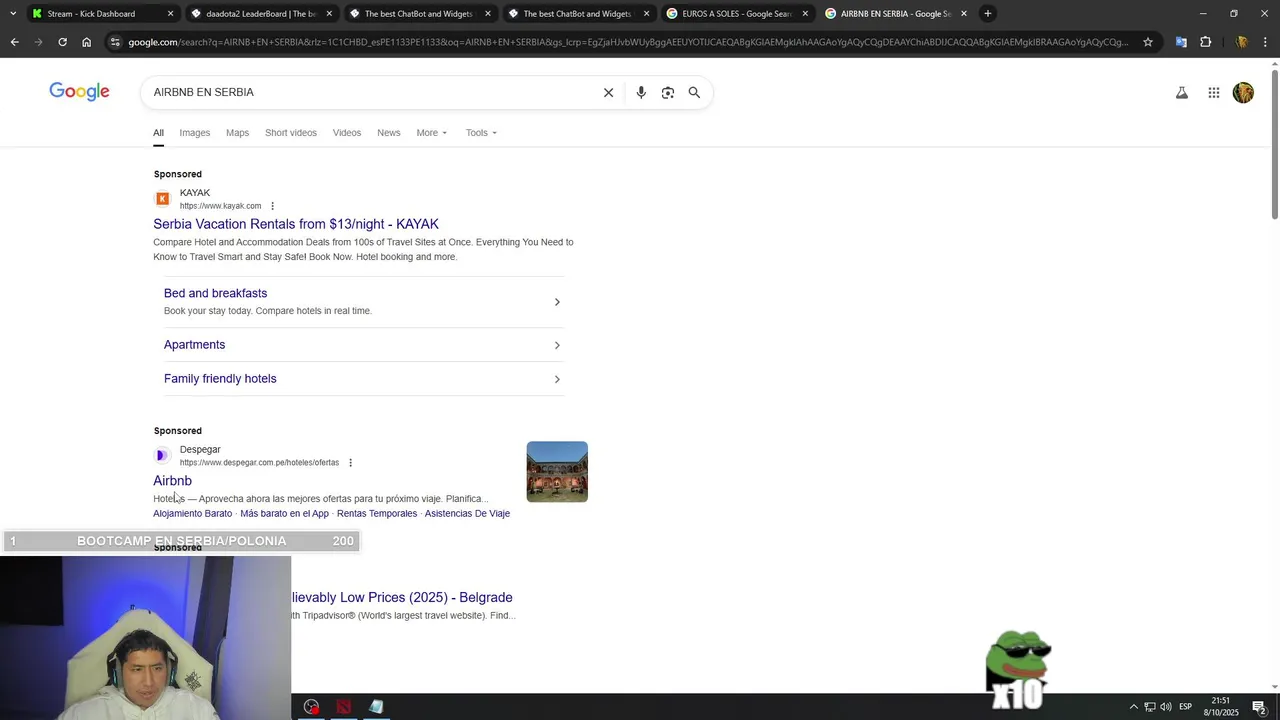The image size is (1280, 720).
Task: Click the magnifier search button
Action: click(x=694, y=92)
